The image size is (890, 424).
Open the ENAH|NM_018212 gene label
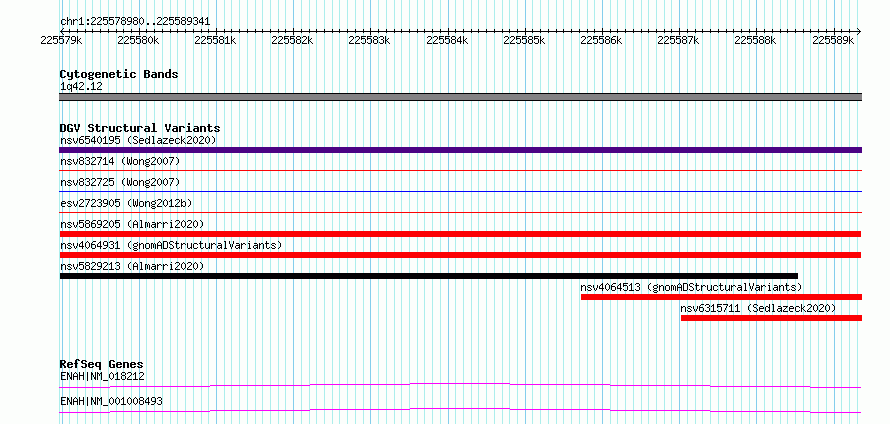(x=102, y=376)
